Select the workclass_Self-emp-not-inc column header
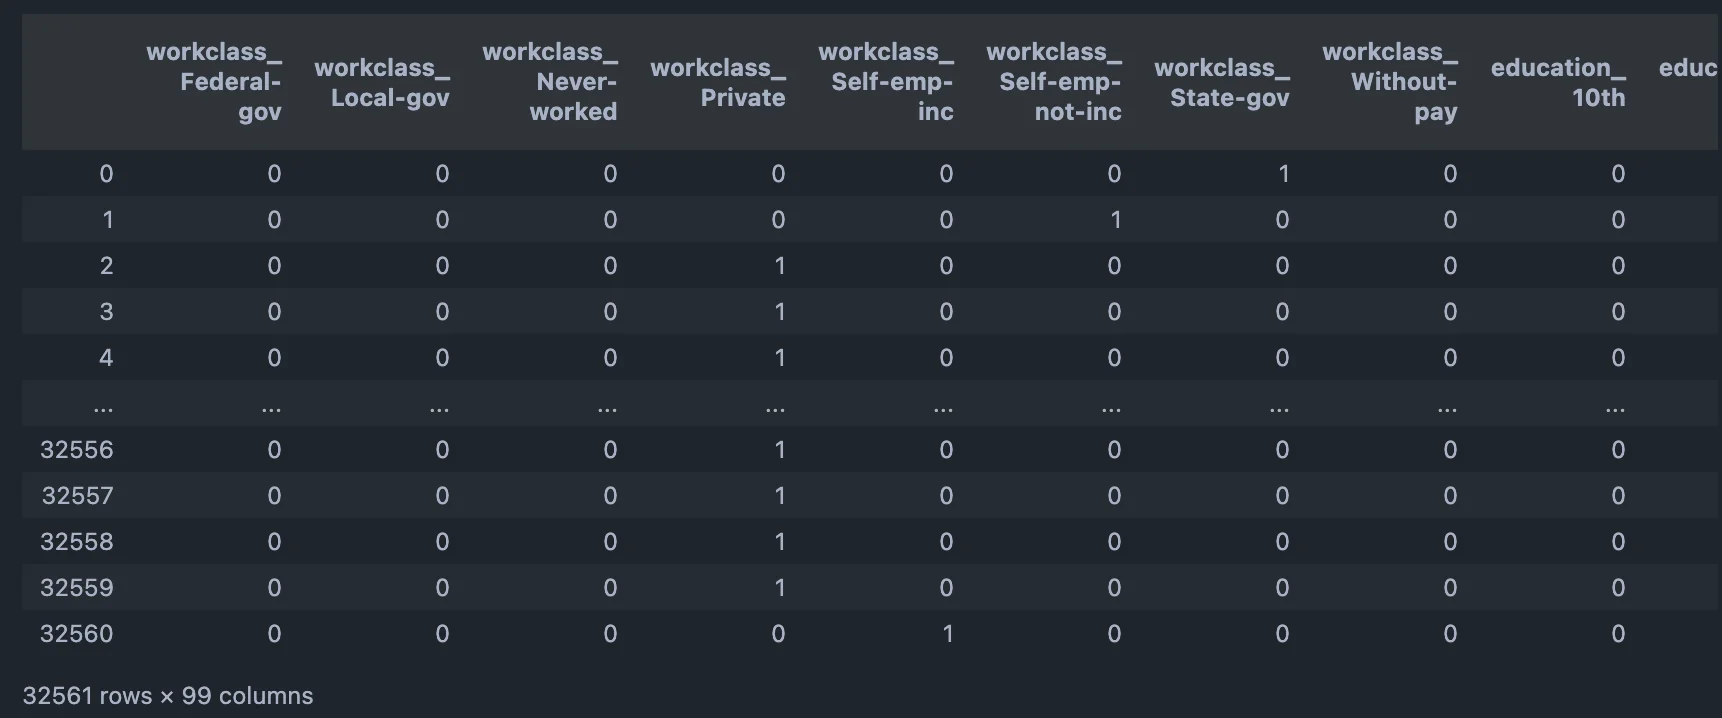The image size is (1722, 718). (1054, 82)
